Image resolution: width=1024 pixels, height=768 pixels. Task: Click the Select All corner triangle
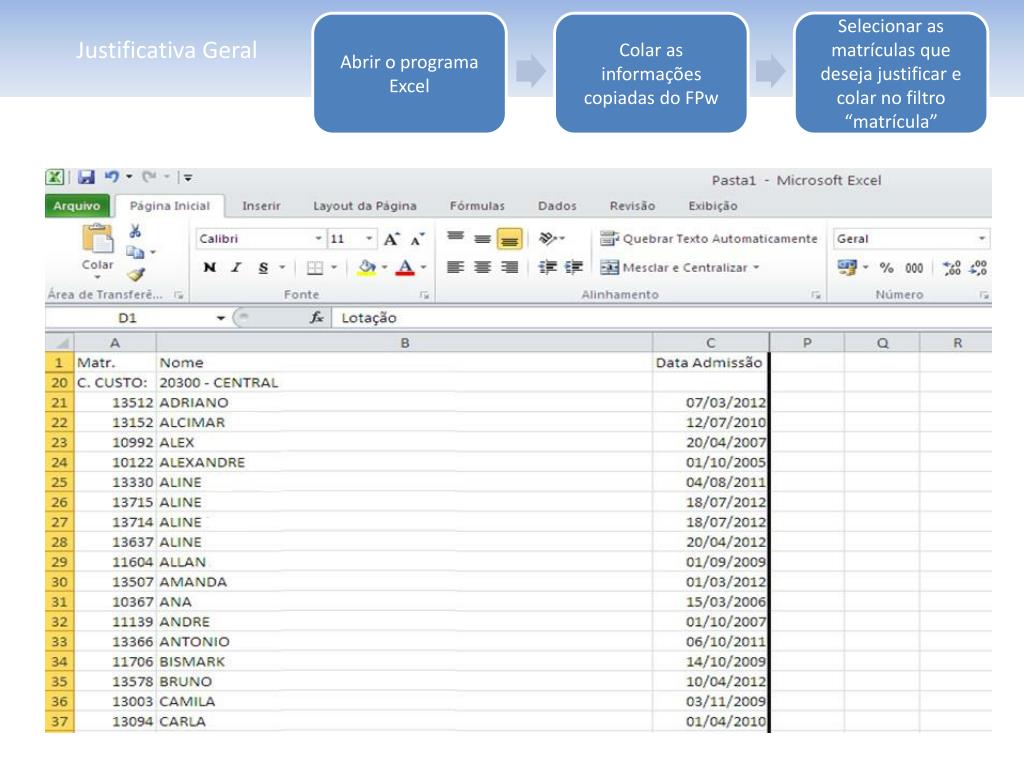pyautogui.click(x=61, y=343)
